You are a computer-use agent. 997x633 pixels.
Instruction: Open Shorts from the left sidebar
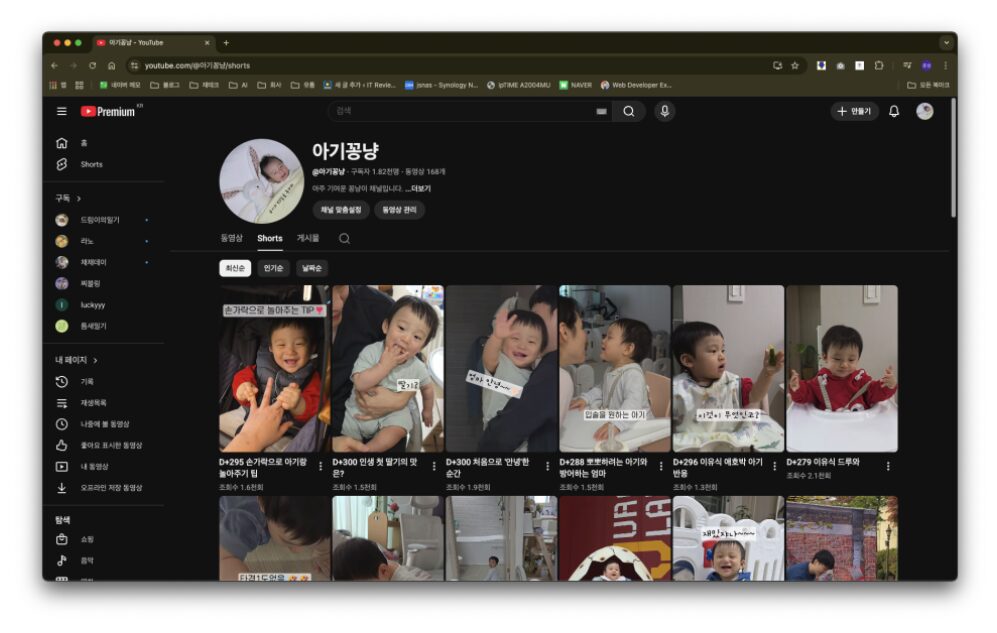click(91, 164)
